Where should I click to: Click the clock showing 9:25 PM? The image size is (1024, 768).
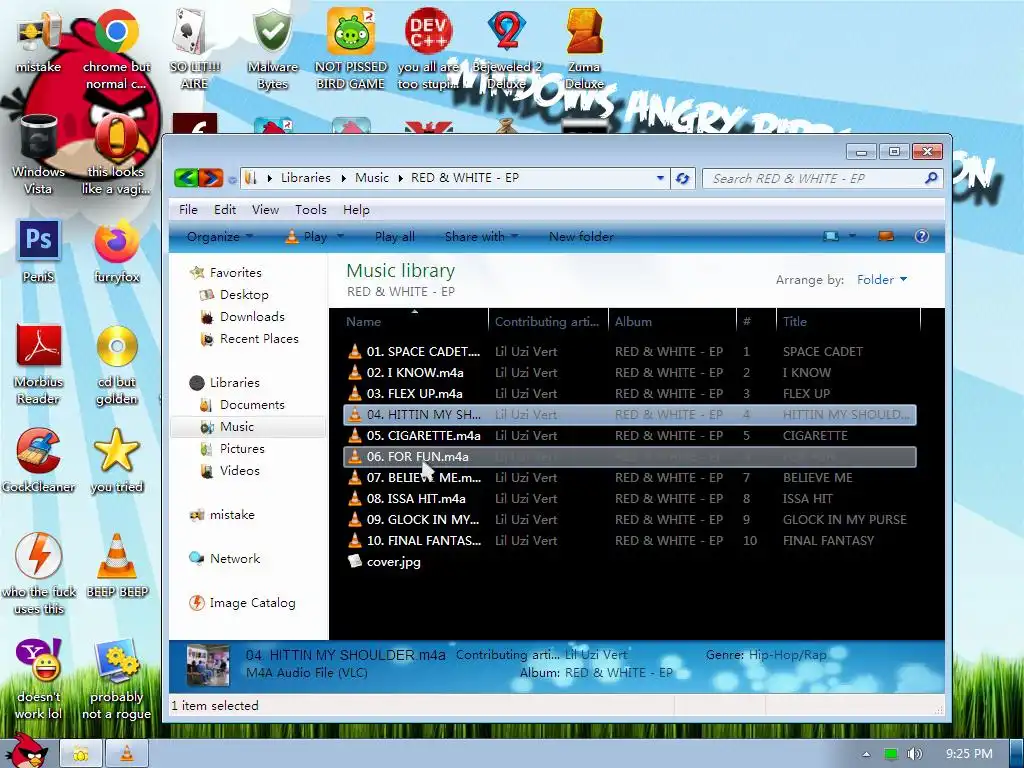pyautogui.click(x=969, y=754)
